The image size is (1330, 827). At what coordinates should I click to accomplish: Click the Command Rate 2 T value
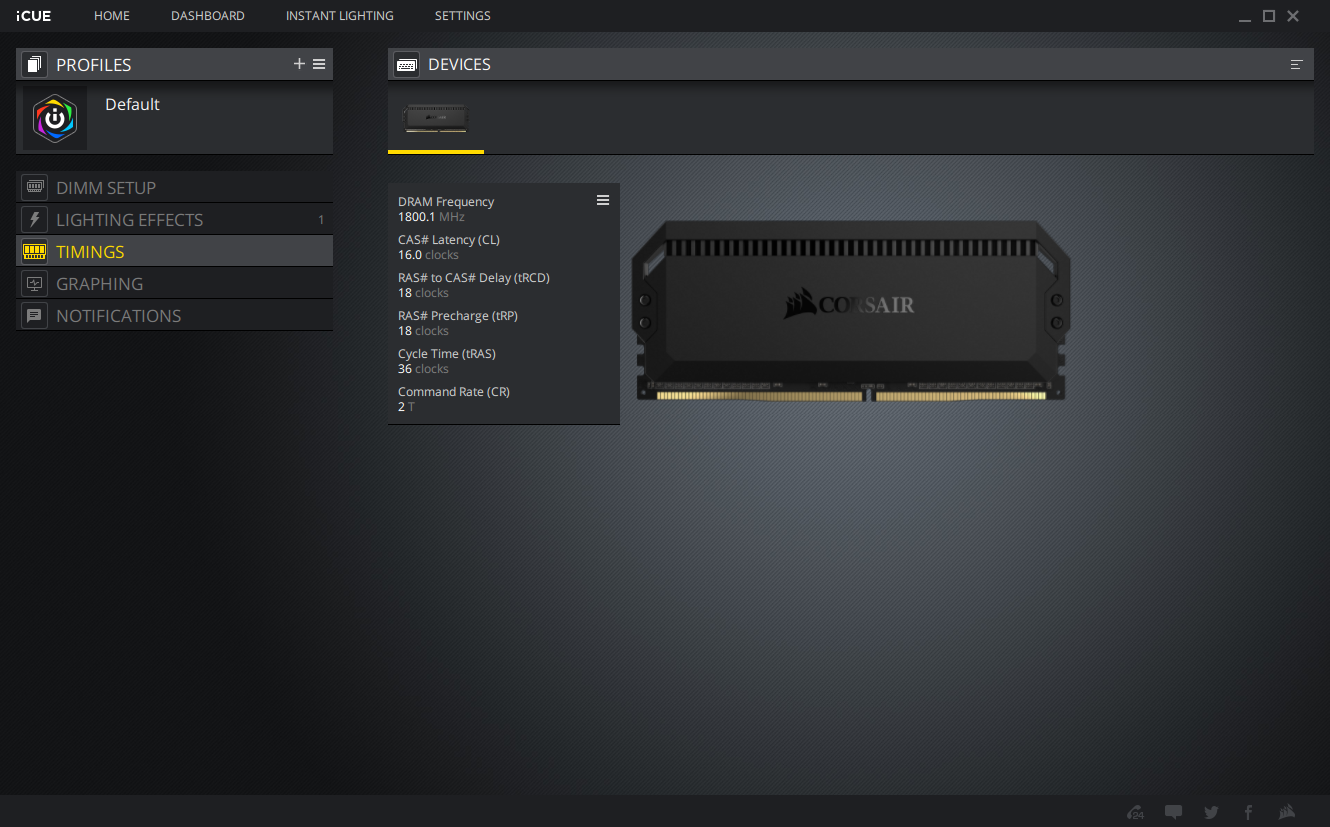click(x=406, y=406)
